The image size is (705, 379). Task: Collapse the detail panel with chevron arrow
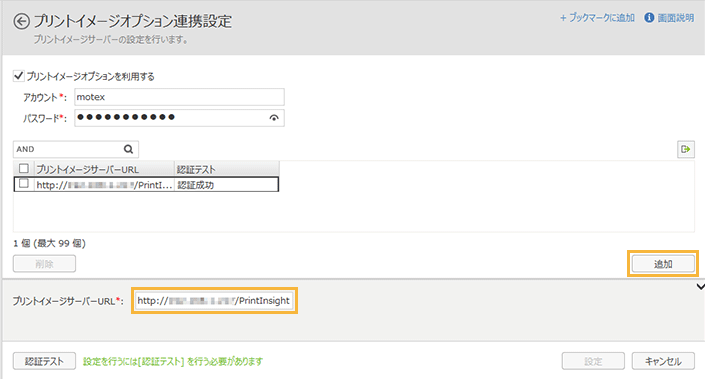pos(700,287)
